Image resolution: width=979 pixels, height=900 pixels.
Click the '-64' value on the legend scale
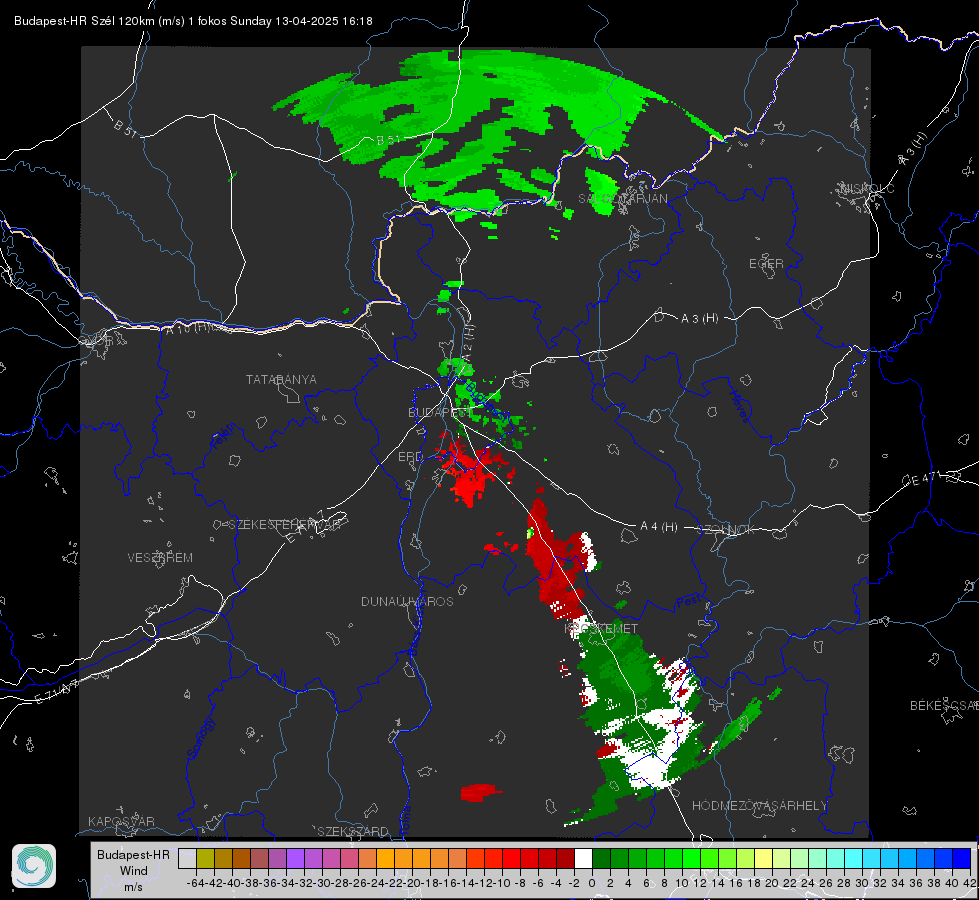pos(196,883)
